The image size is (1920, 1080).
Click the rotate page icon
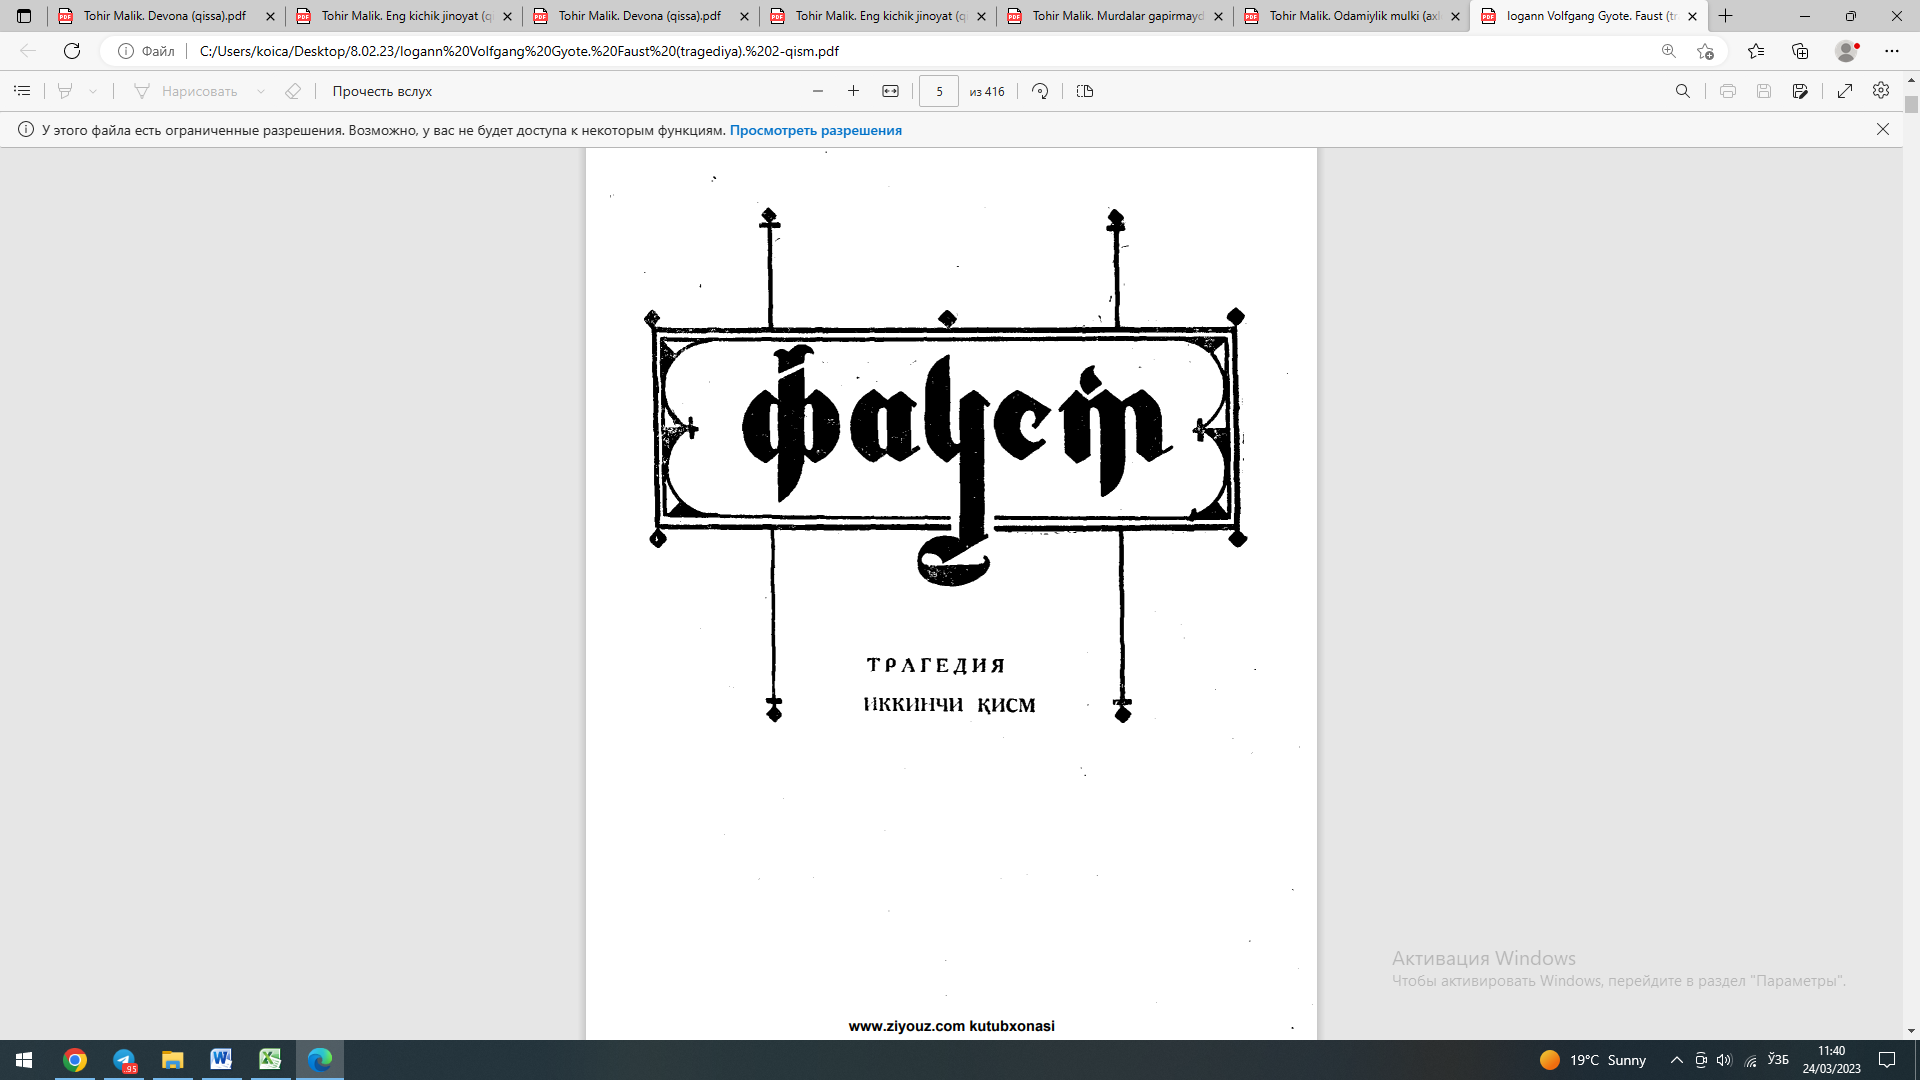(1040, 91)
